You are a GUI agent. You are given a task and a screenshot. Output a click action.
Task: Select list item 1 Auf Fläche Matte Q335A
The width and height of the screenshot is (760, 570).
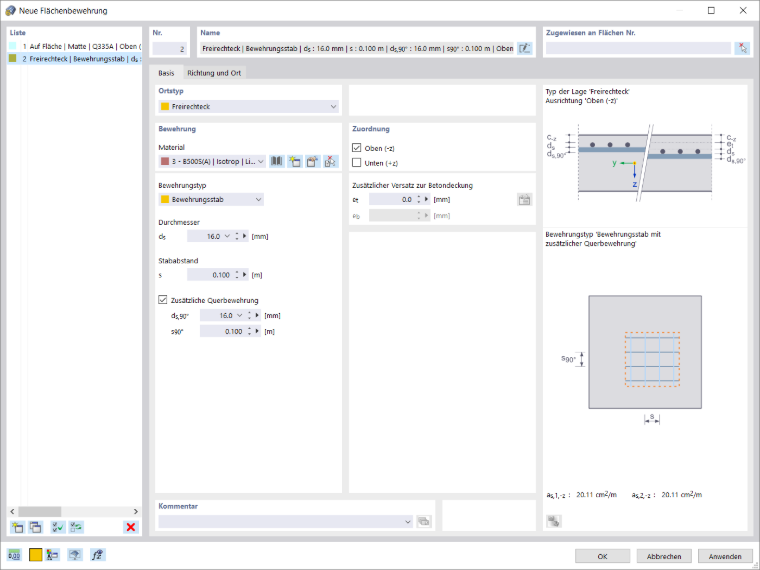click(75, 47)
